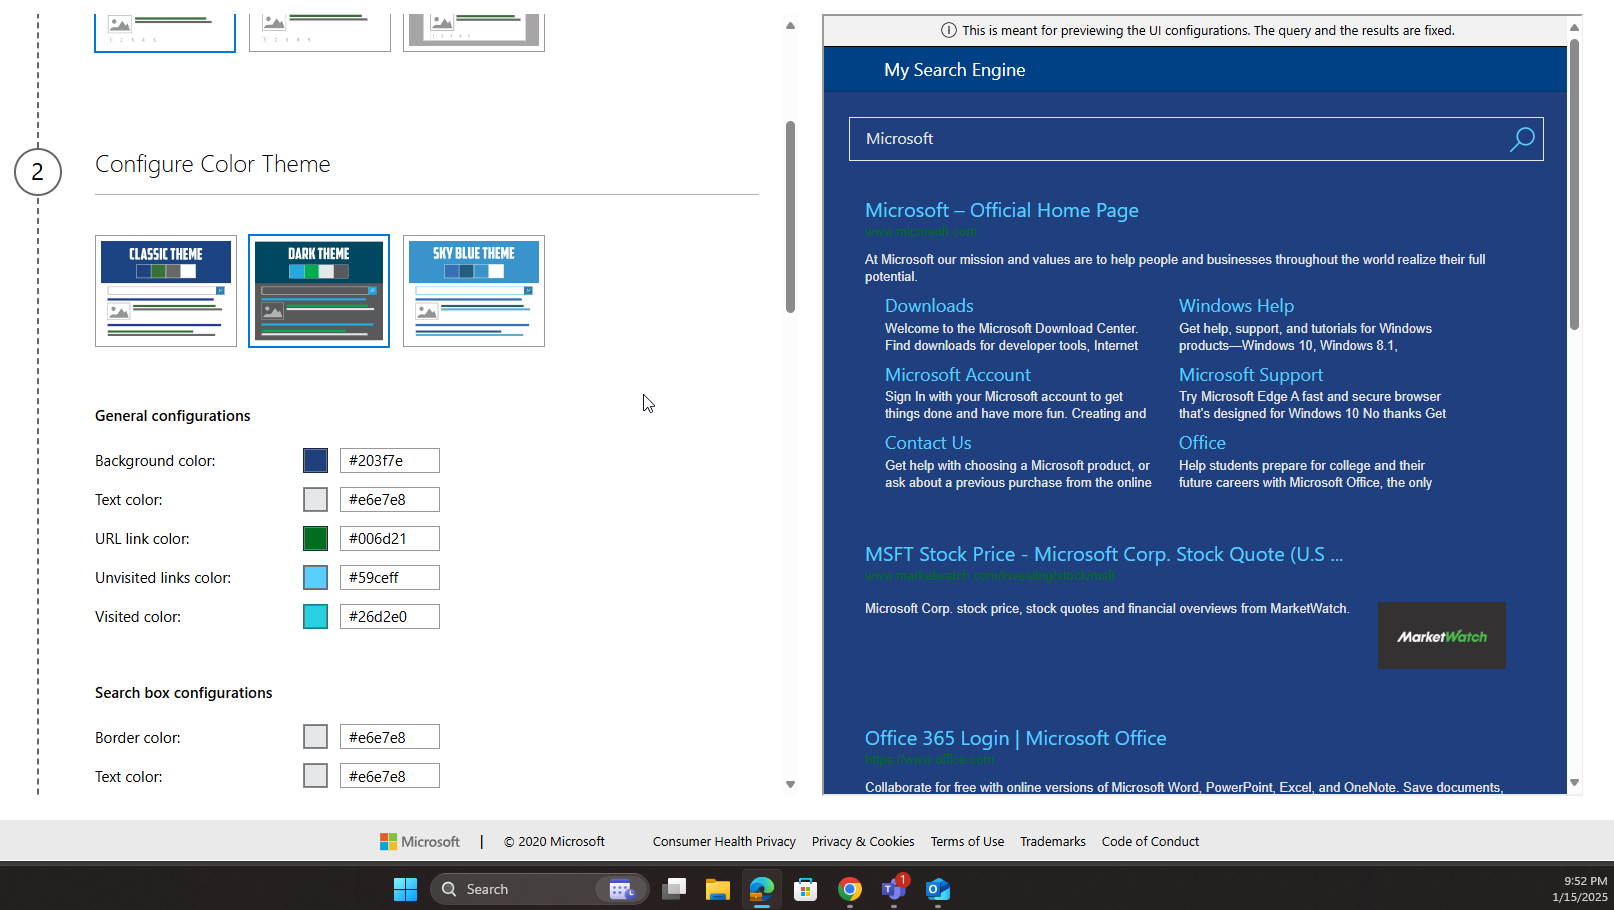
Task: Click the My Search Engine header title
Action: click(955, 70)
